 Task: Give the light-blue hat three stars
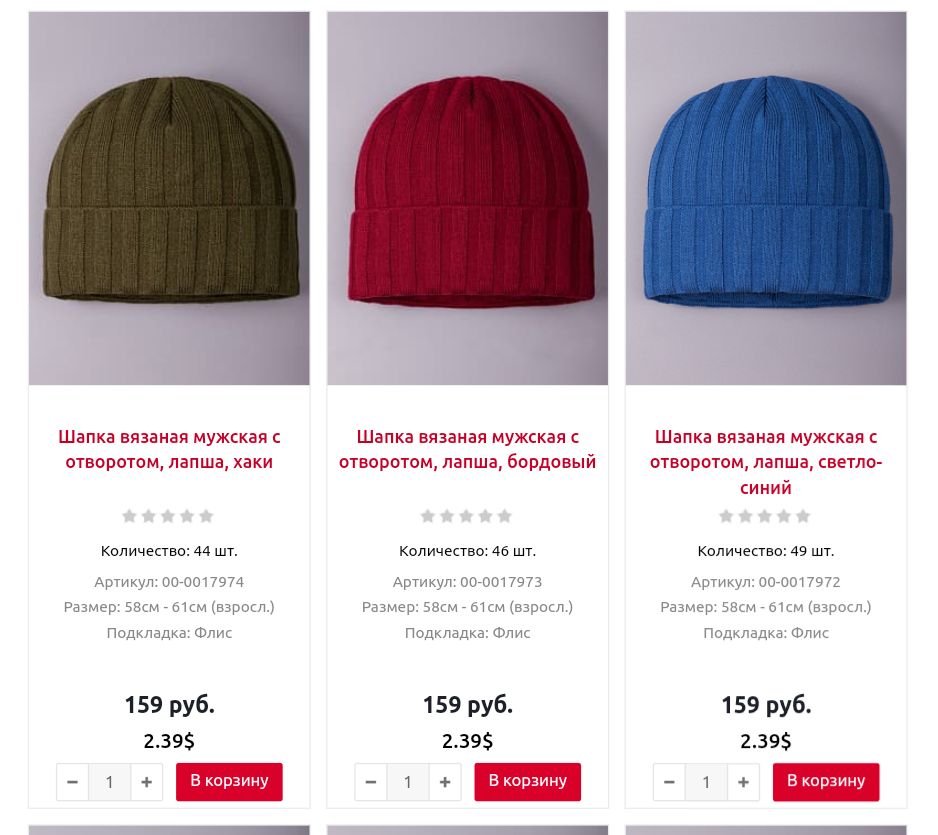tap(765, 516)
